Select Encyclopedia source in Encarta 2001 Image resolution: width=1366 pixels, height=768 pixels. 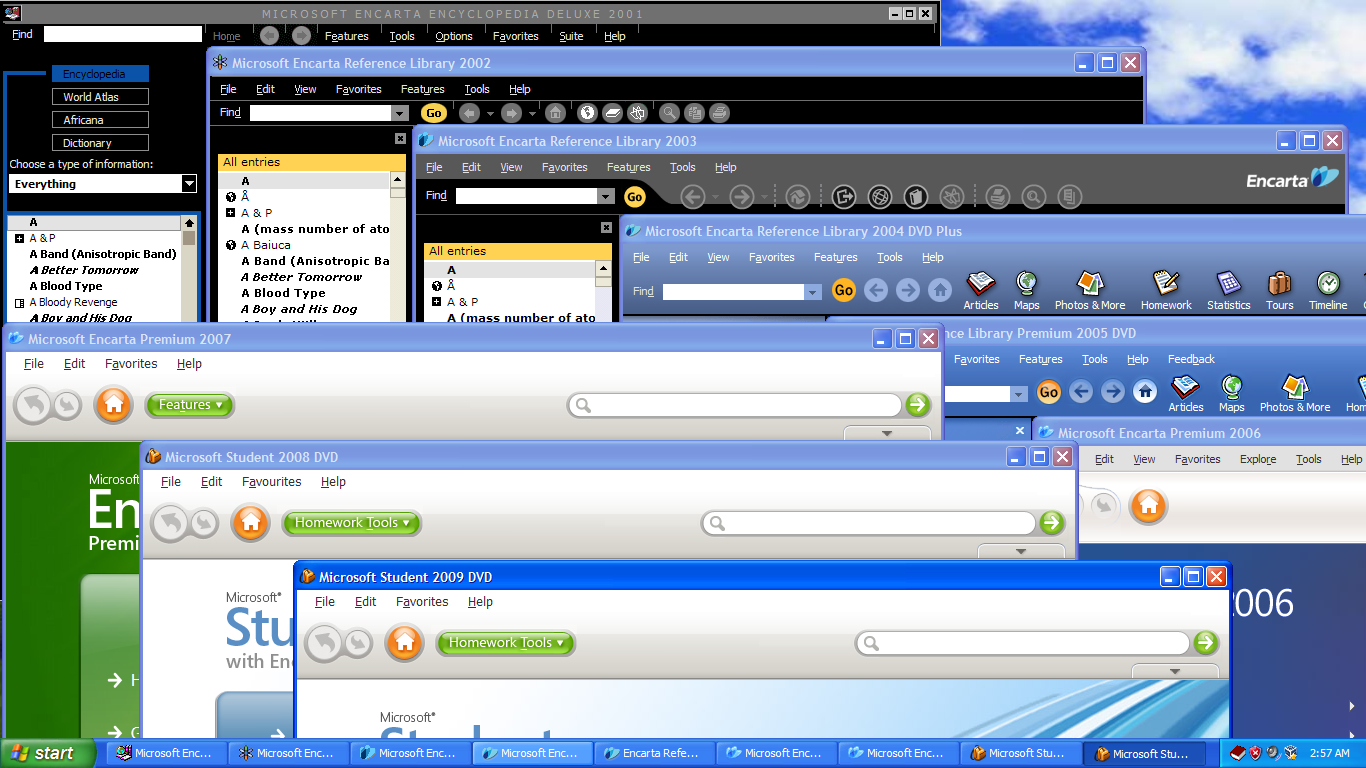click(100, 74)
